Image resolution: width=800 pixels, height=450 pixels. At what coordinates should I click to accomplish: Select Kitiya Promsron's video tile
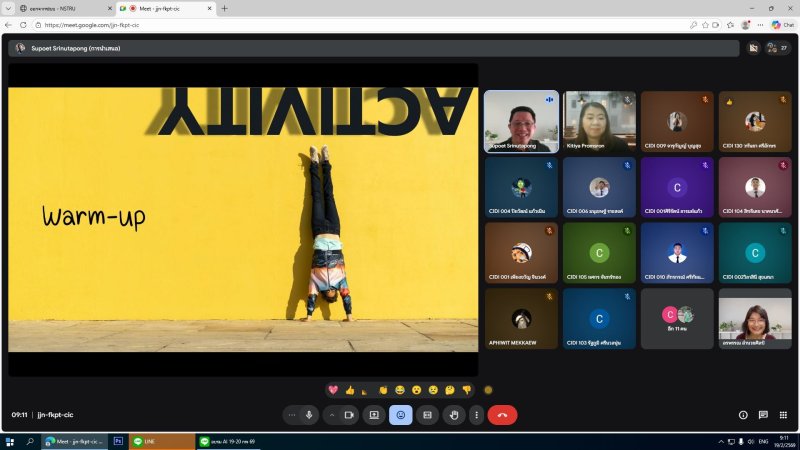click(599, 122)
